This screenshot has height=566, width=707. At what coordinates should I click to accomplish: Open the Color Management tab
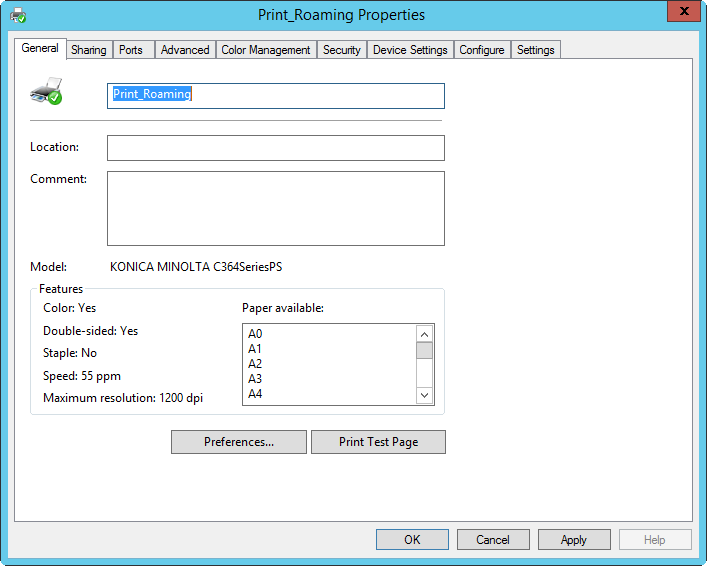(x=265, y=50)
